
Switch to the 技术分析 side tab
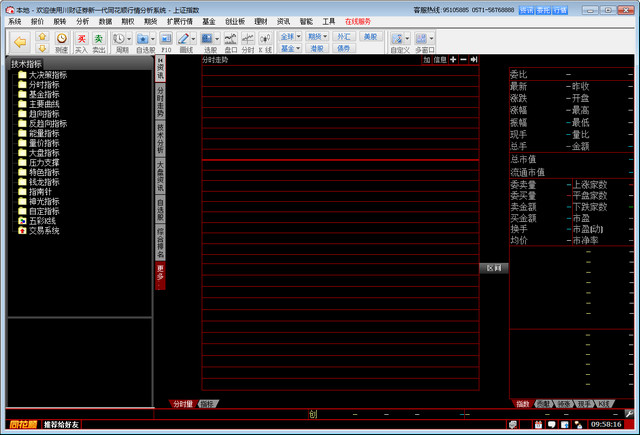(x=160, y=138)
